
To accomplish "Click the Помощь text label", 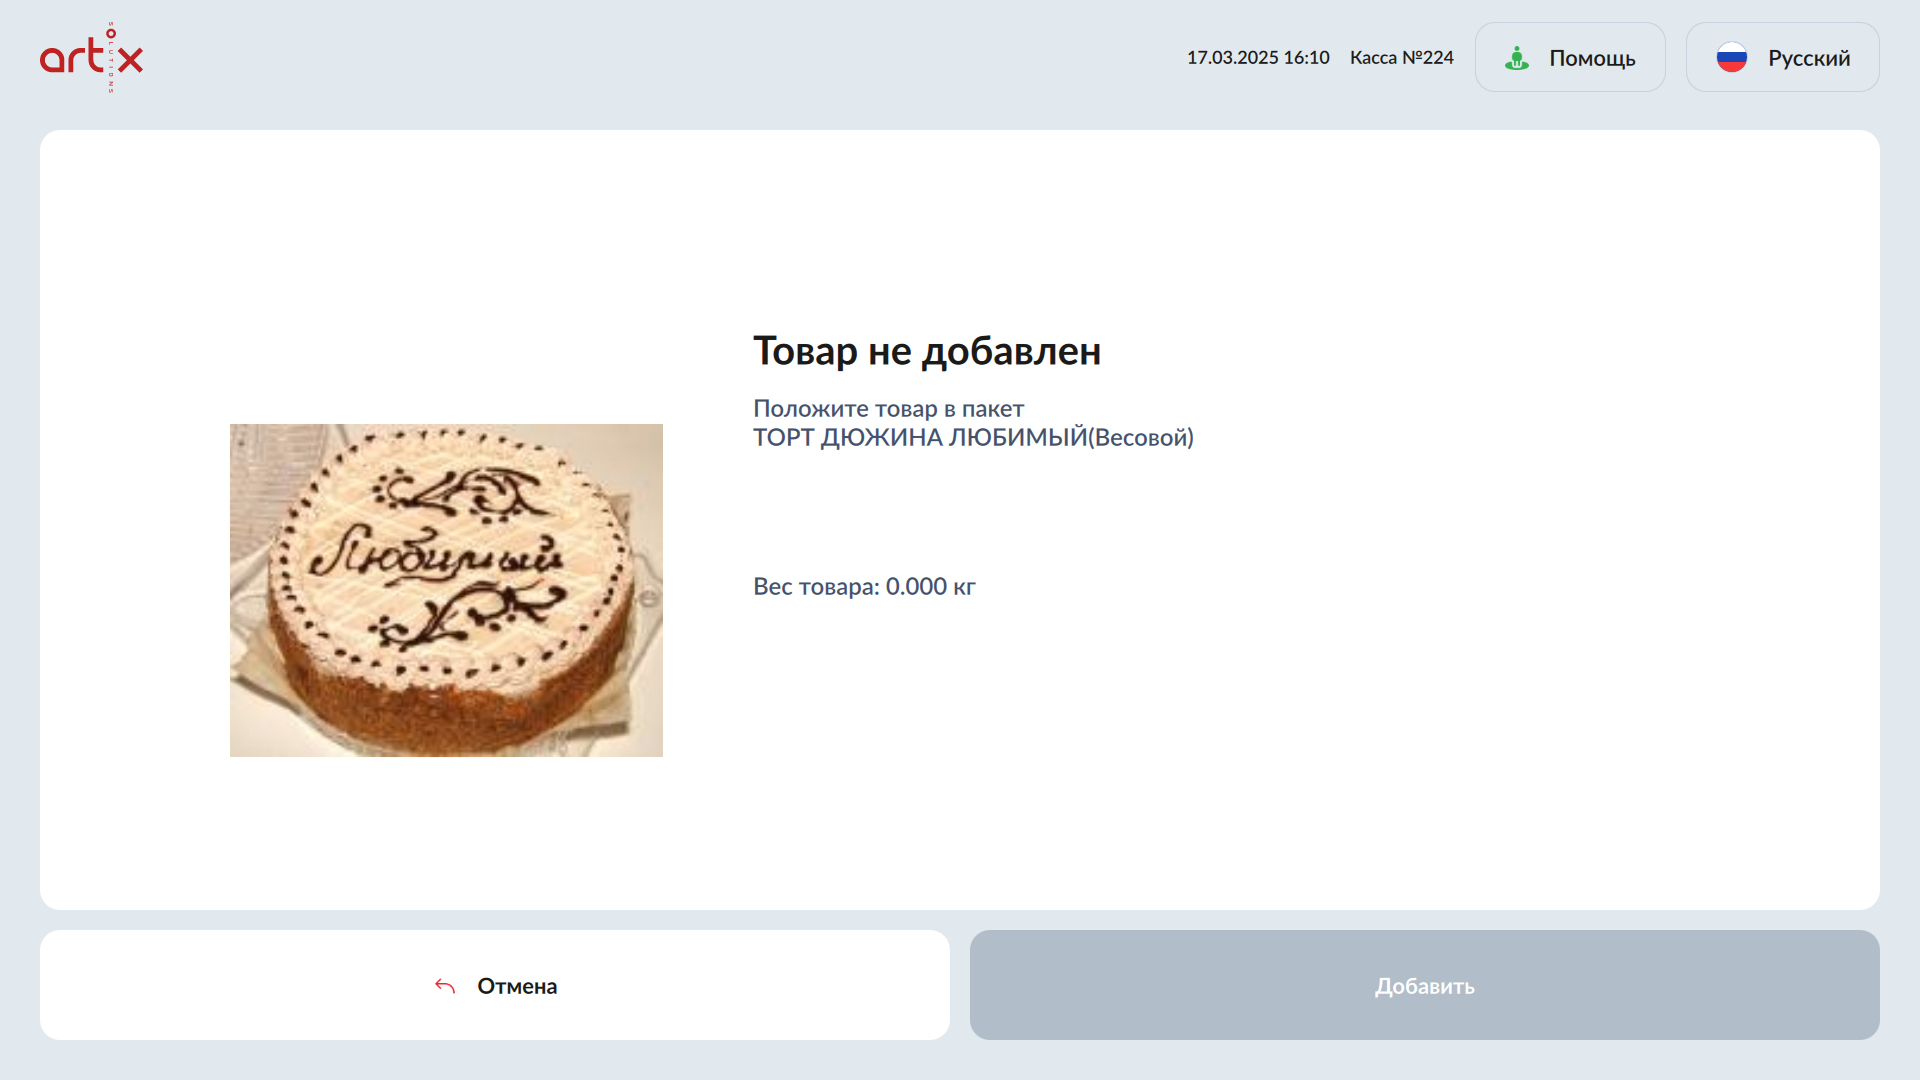I will [1592, 58].
